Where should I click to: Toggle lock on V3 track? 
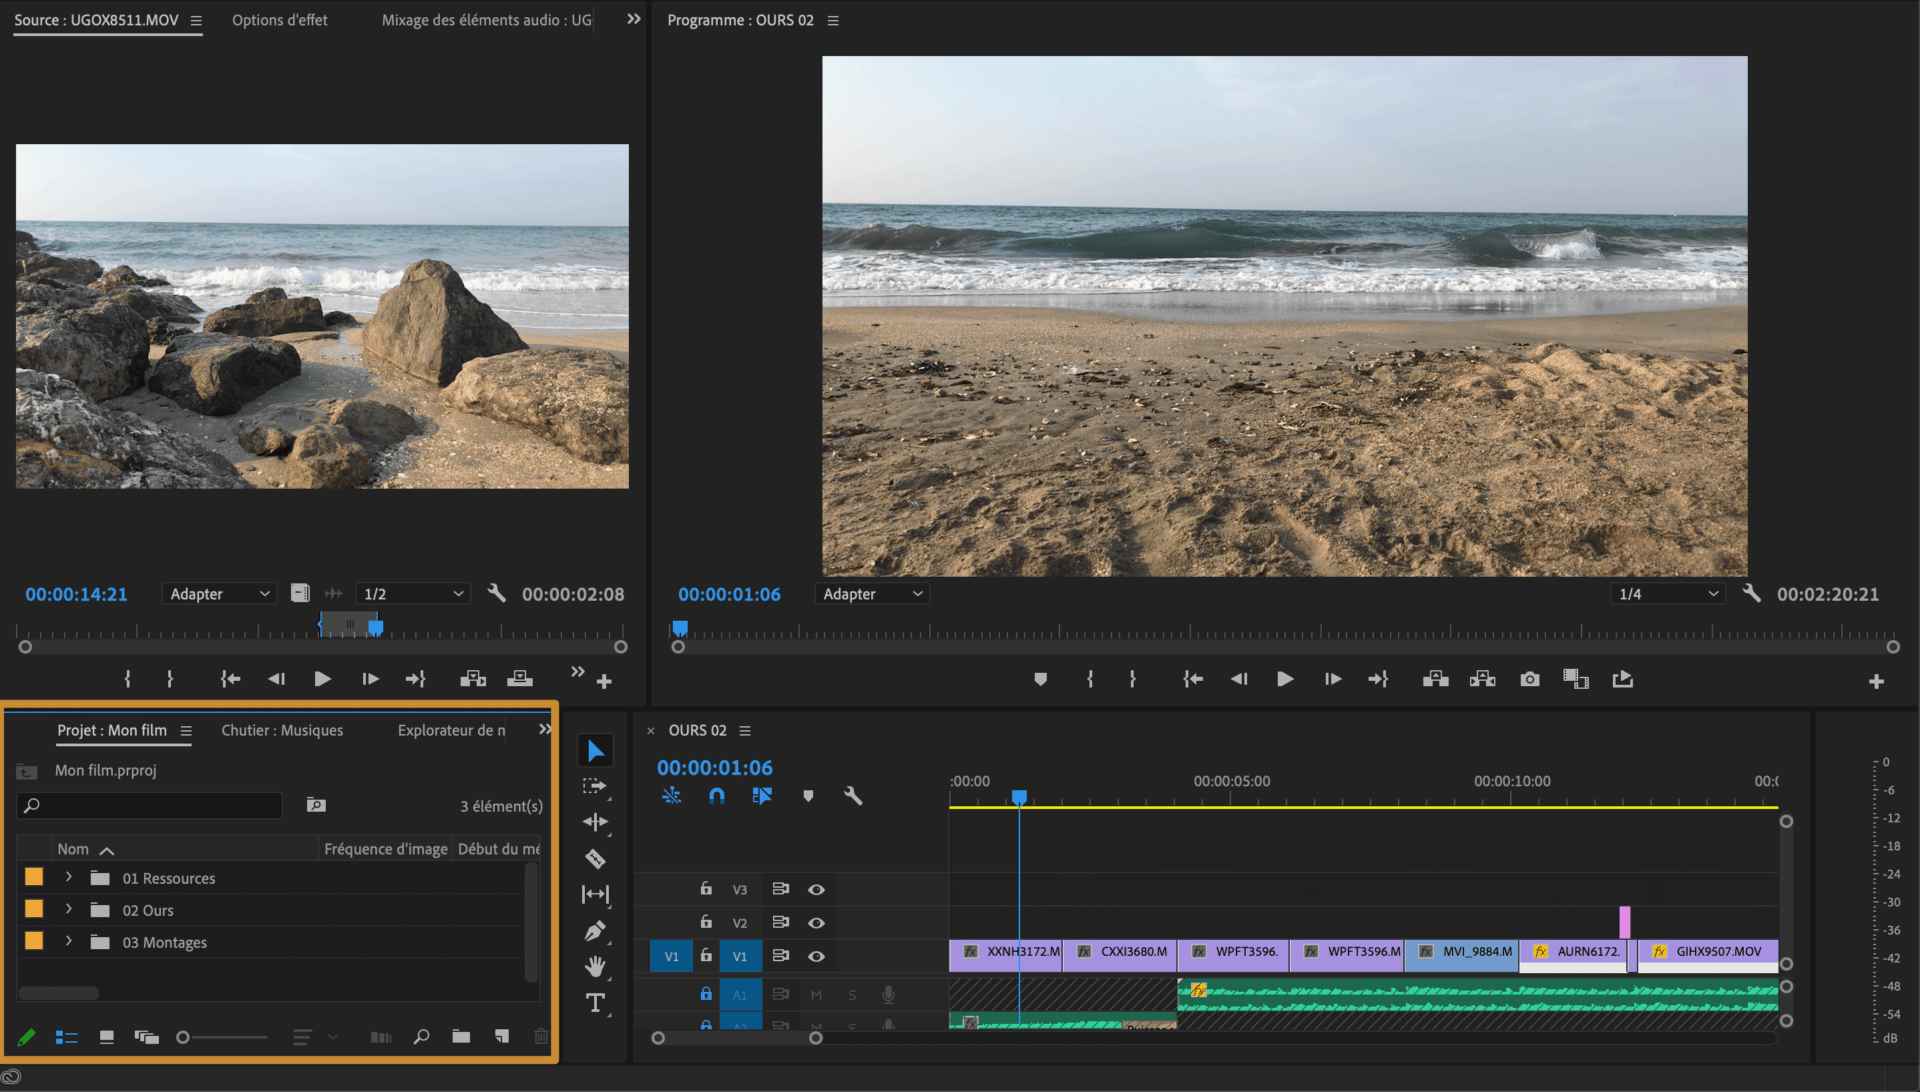tap(706, 888)
